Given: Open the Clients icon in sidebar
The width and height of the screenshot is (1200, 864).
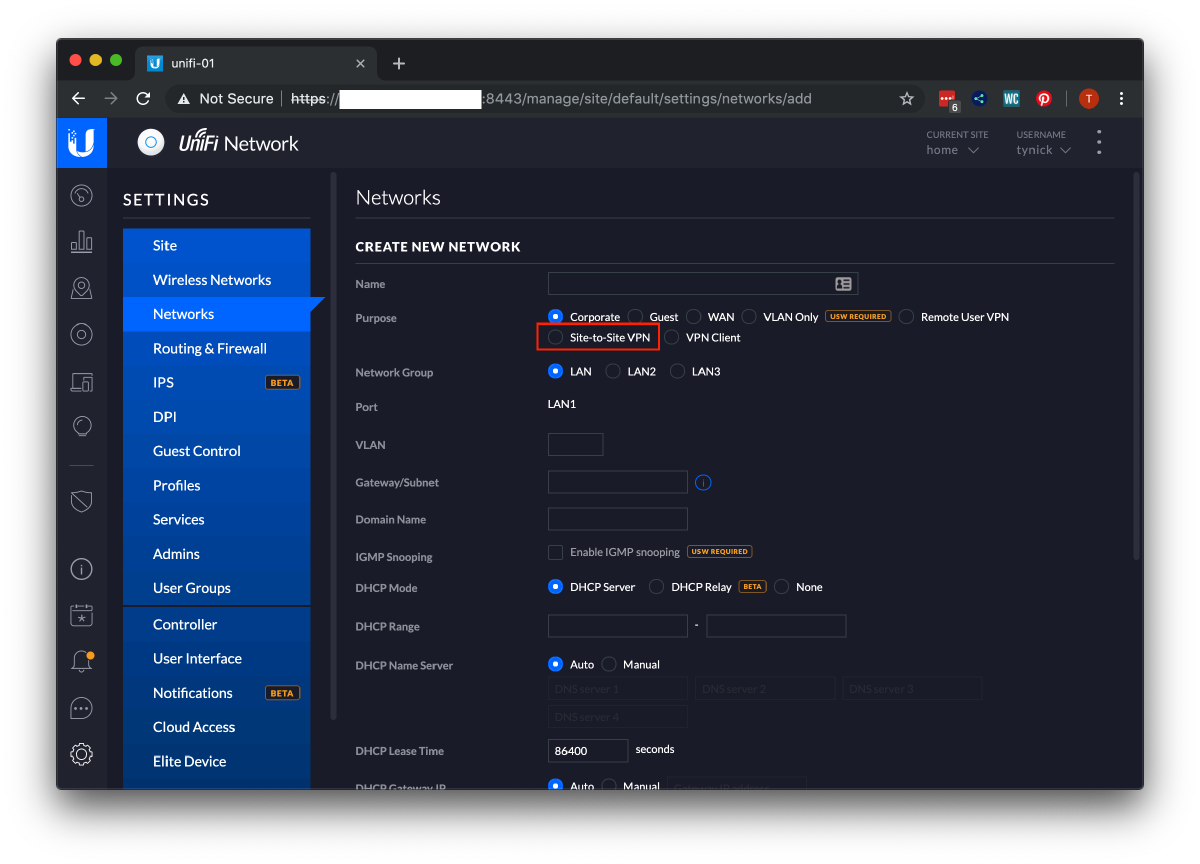Looking at the screenshot, I should coord(82,382).
